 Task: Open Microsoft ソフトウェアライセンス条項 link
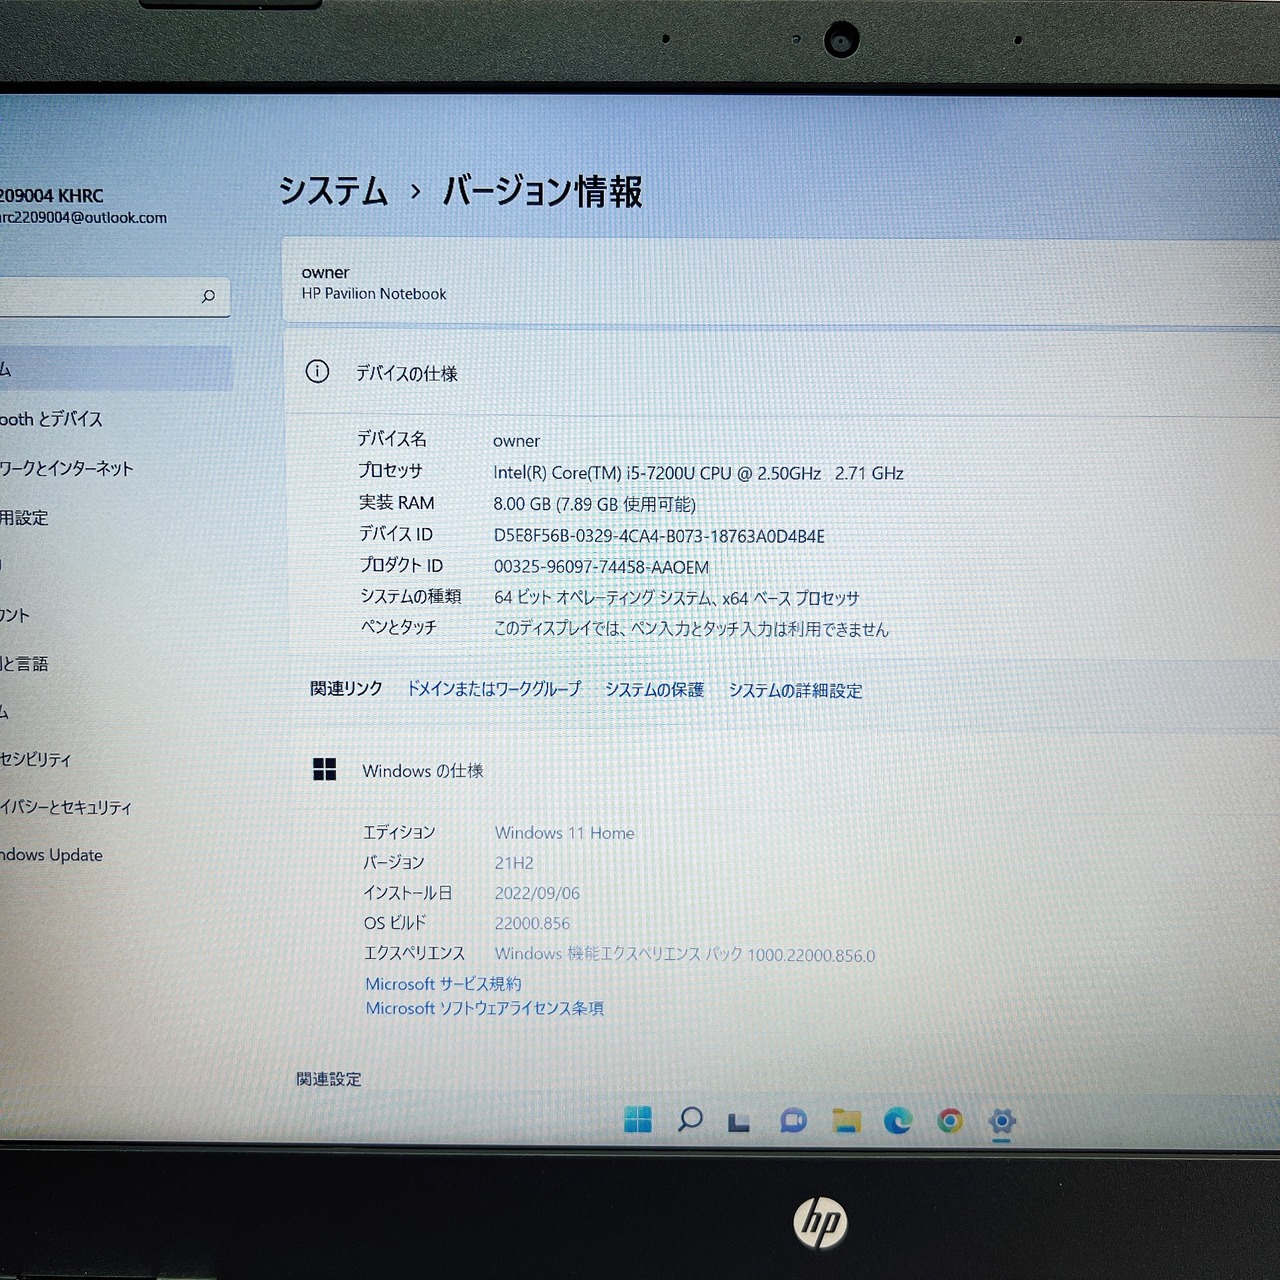(484, 1008)
